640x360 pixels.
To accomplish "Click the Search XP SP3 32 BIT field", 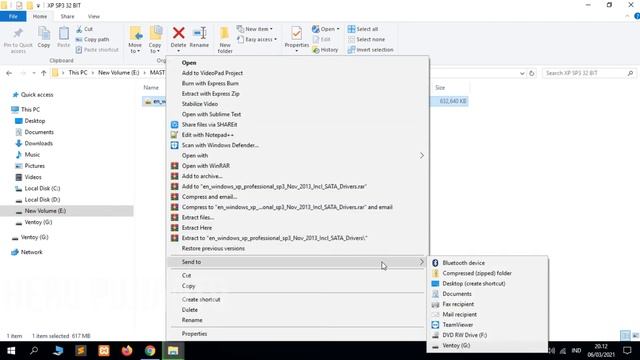I will [x=589, y=73].
